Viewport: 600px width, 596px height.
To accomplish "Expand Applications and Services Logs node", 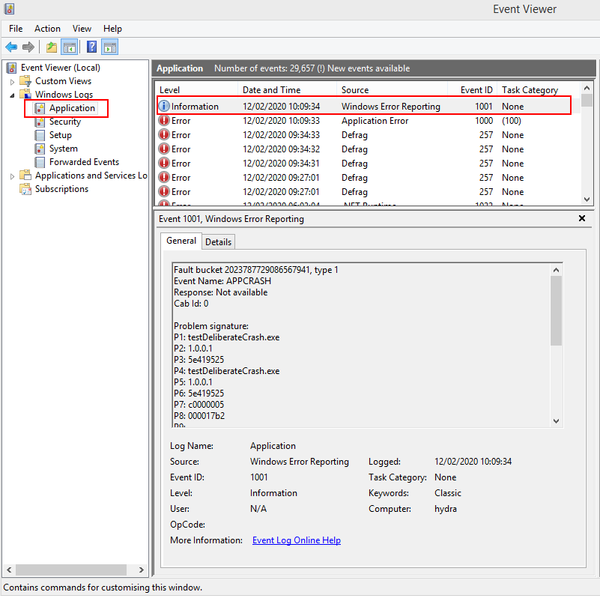I will tap(13, 176).
